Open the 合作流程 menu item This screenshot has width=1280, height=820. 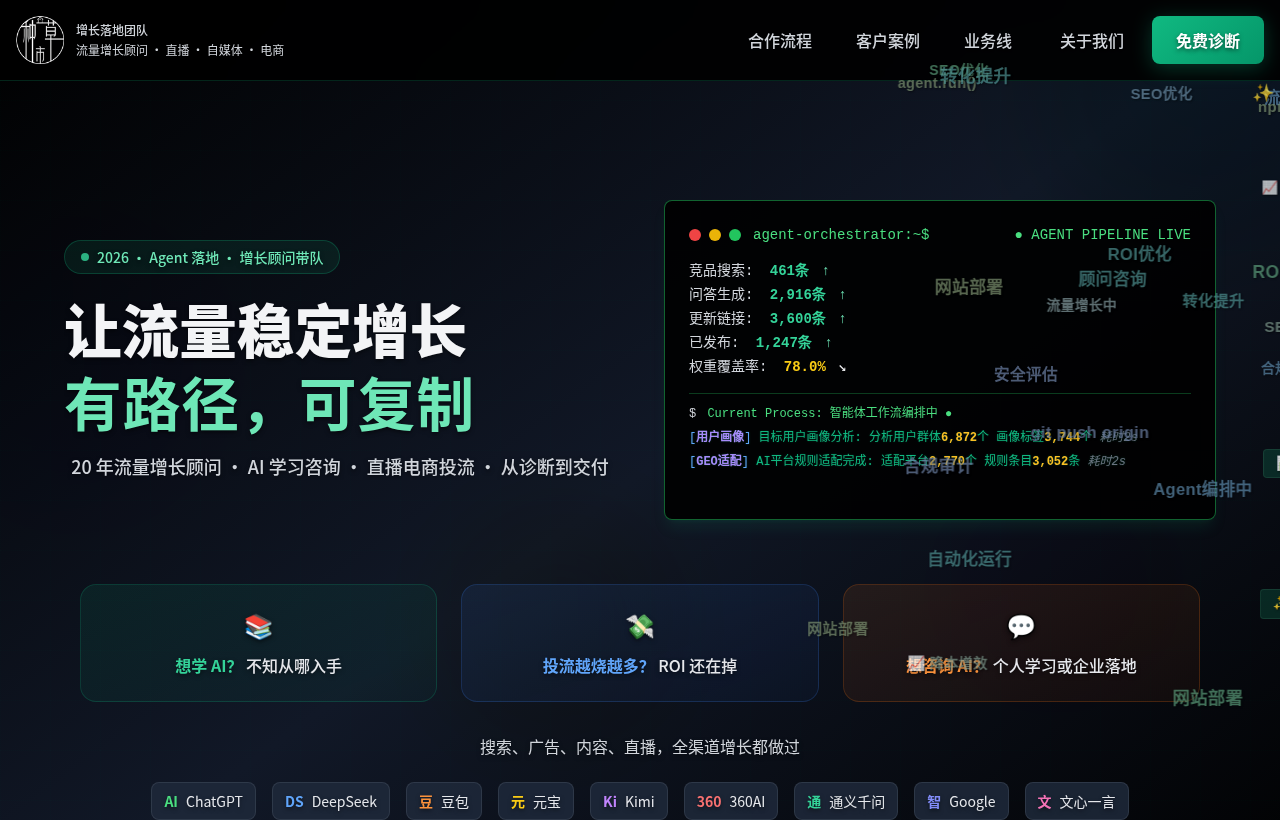780,41
